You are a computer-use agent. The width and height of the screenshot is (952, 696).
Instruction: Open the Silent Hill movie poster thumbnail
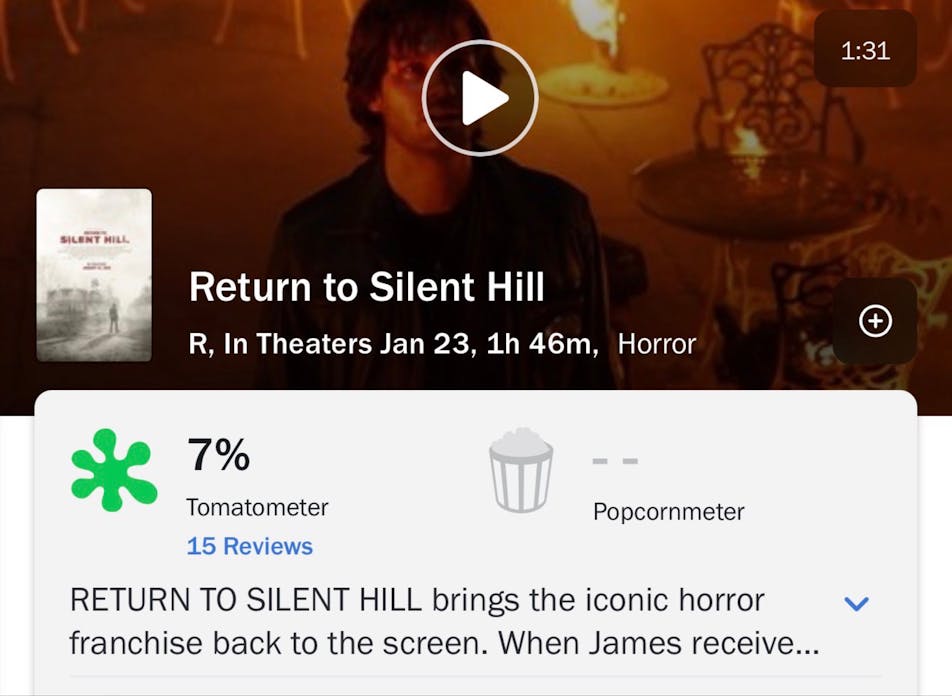[x=94, y=275]
